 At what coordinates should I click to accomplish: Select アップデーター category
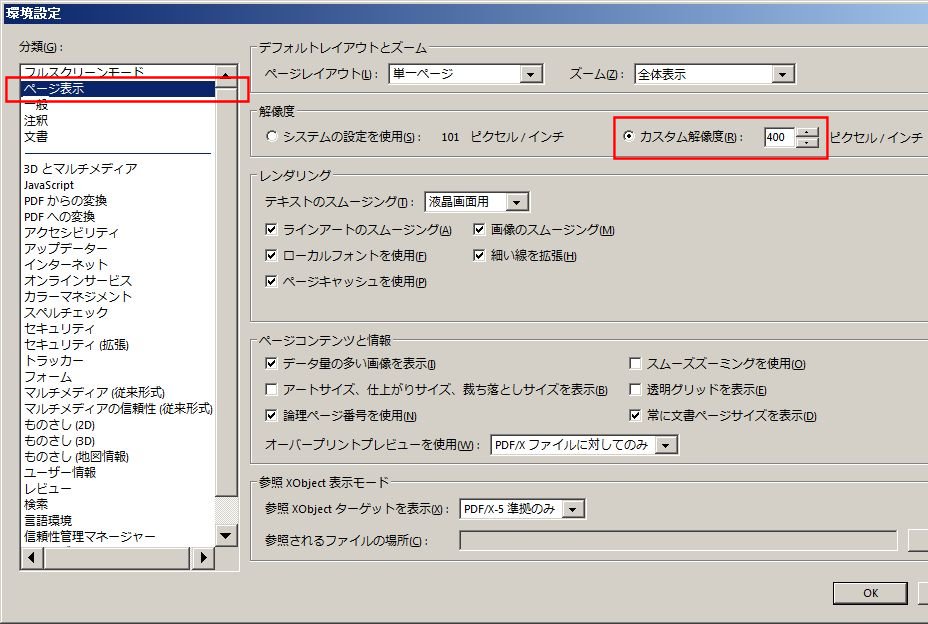point(66,249)
